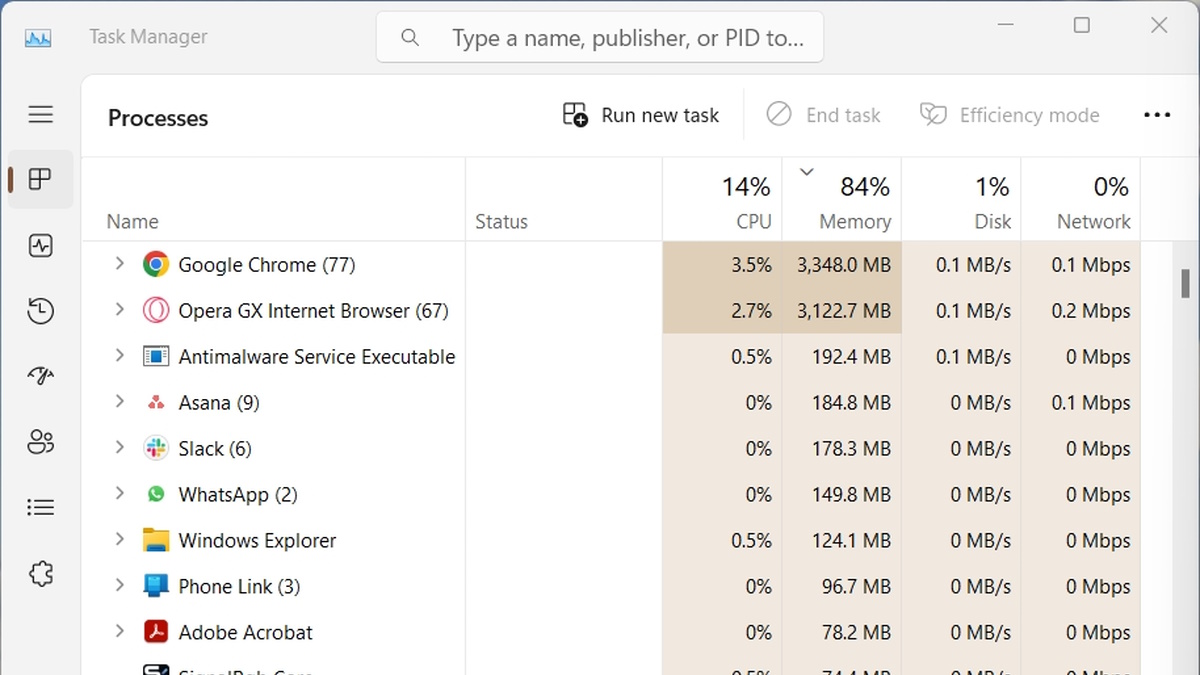Screen dimensions: 1200x675
Task: Select the Adobe Acrobat row name
Action: coord(245,632)
